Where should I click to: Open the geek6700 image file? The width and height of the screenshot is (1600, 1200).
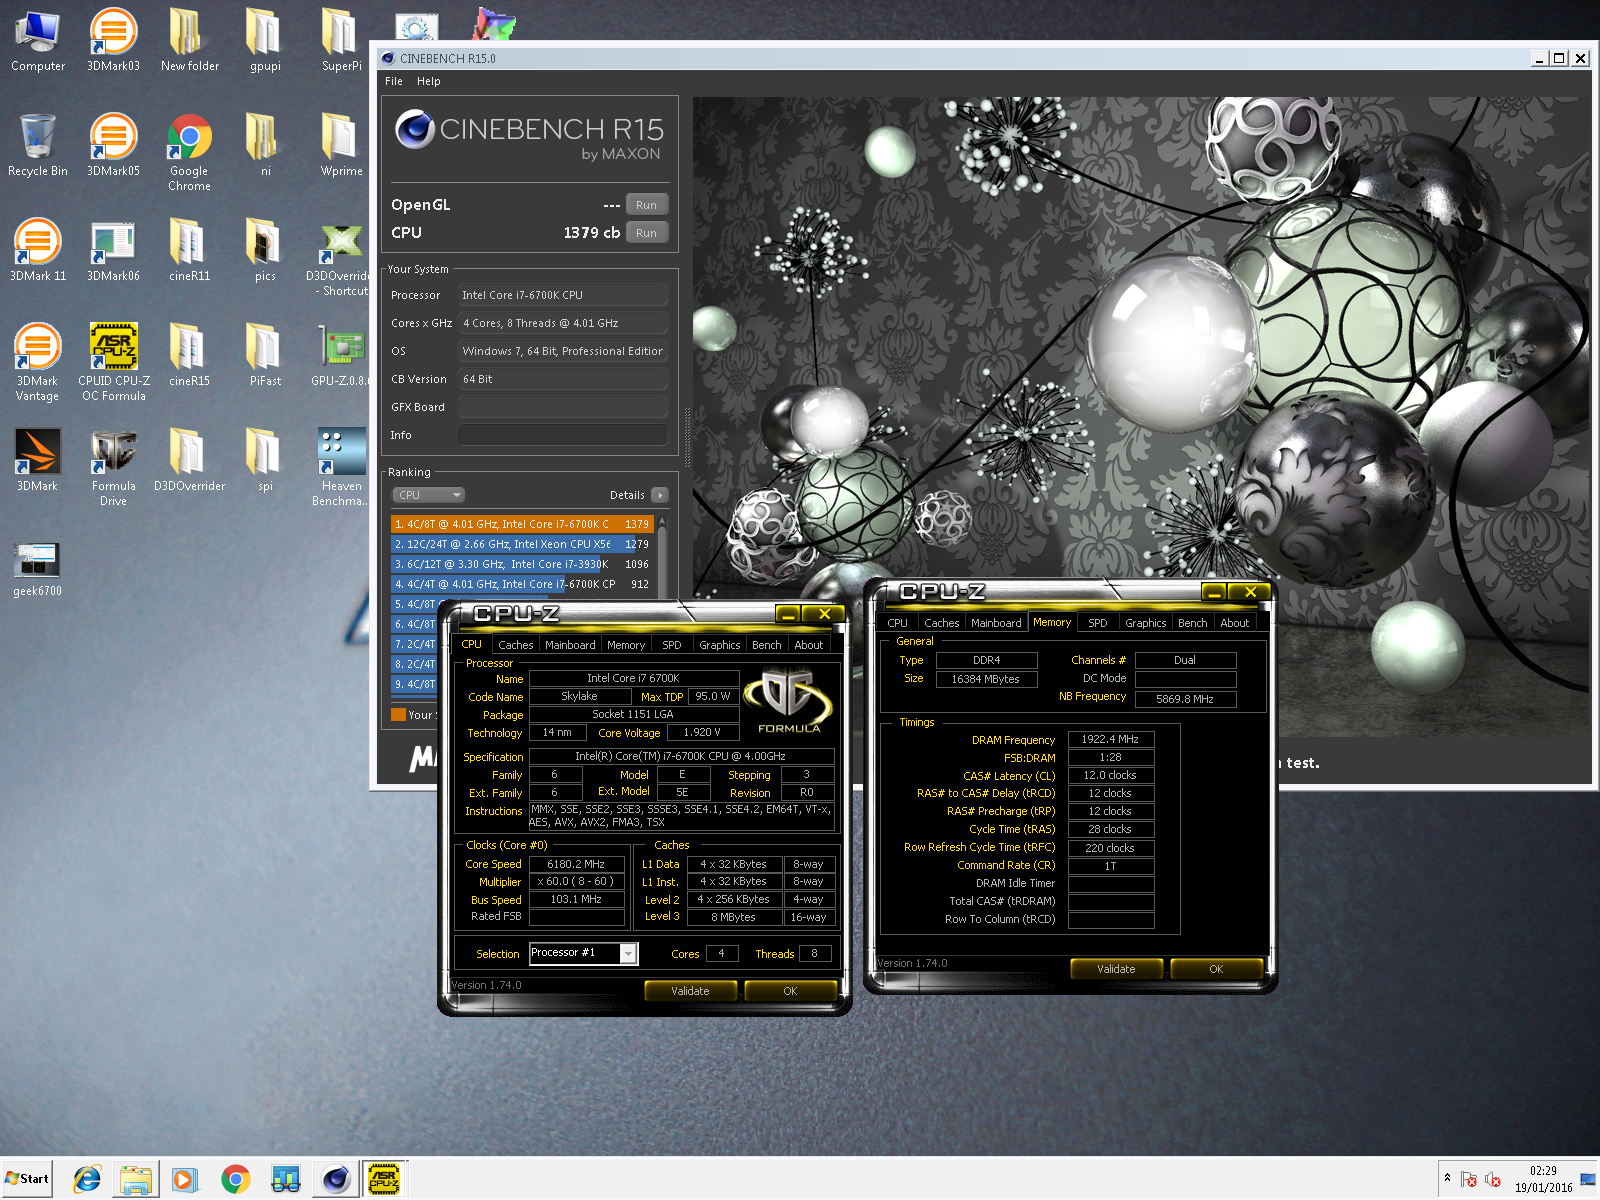coord(38,568)
